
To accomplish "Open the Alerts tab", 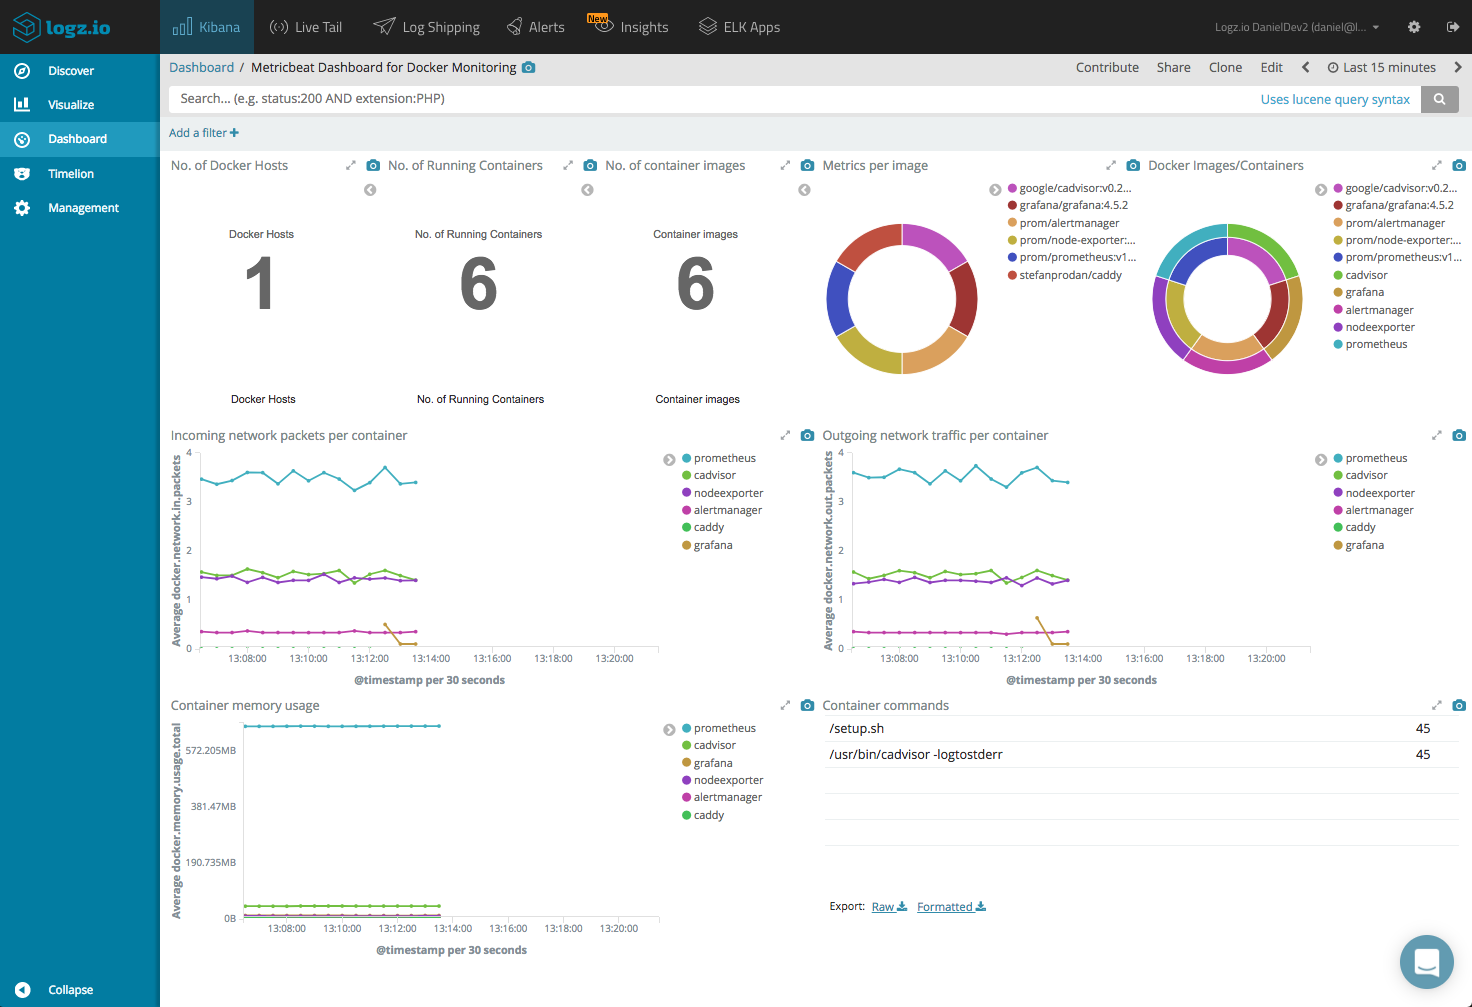I will pyautogui.click(x=536, y=27).
